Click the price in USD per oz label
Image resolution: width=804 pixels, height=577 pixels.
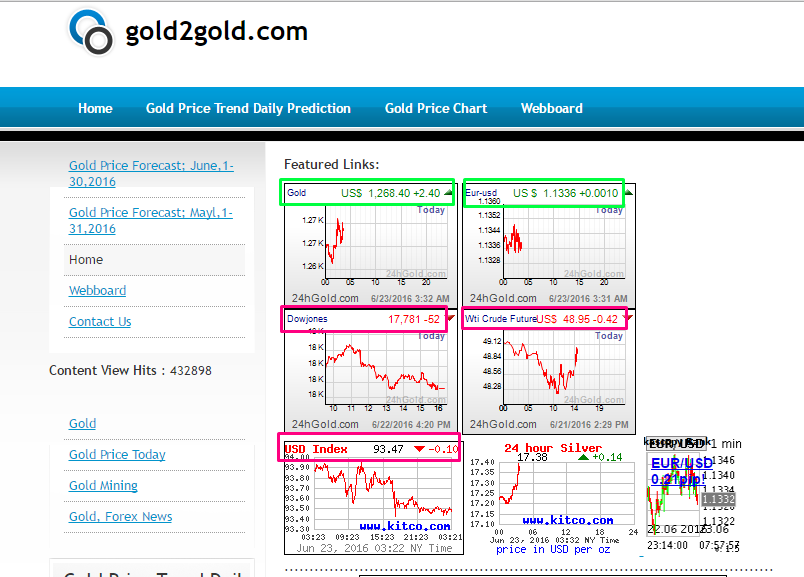click(553, 549)
